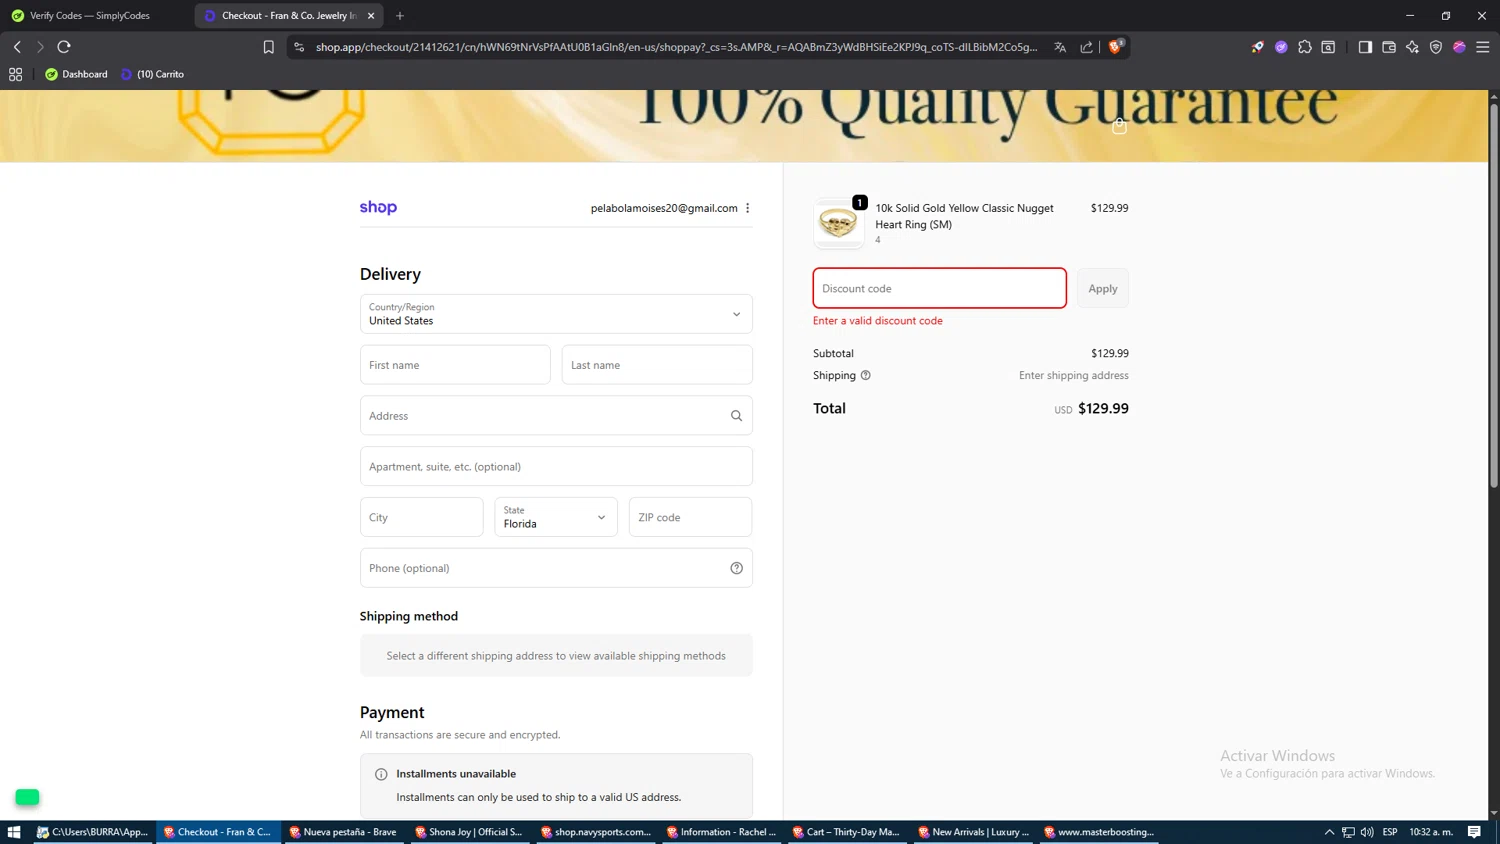Screen dimensions: 1500x844
Task: Open the Brave Wallet icon
Action: tap(1389, 47)
